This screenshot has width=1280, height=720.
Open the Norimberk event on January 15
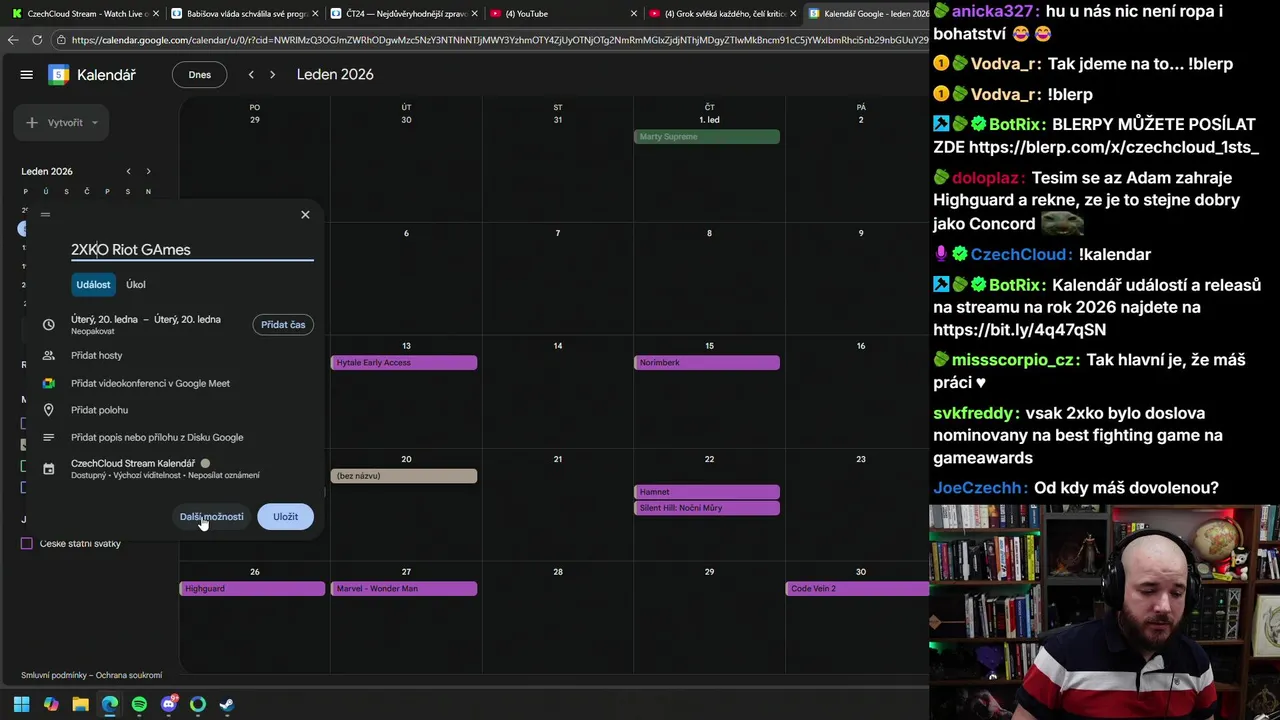click(x=707, y=363)
